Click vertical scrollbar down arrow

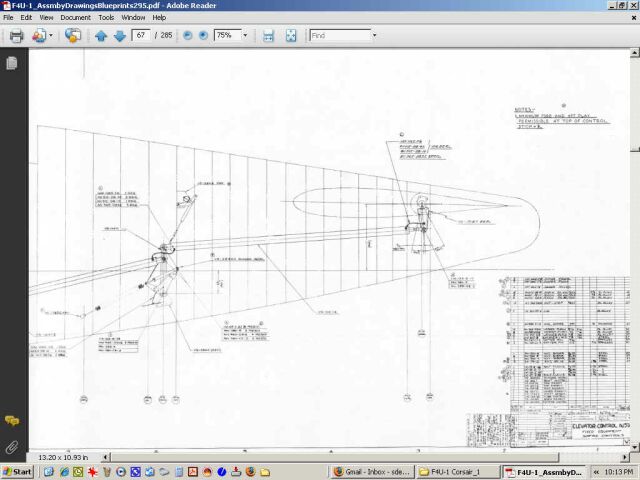(x=635, y=447)
